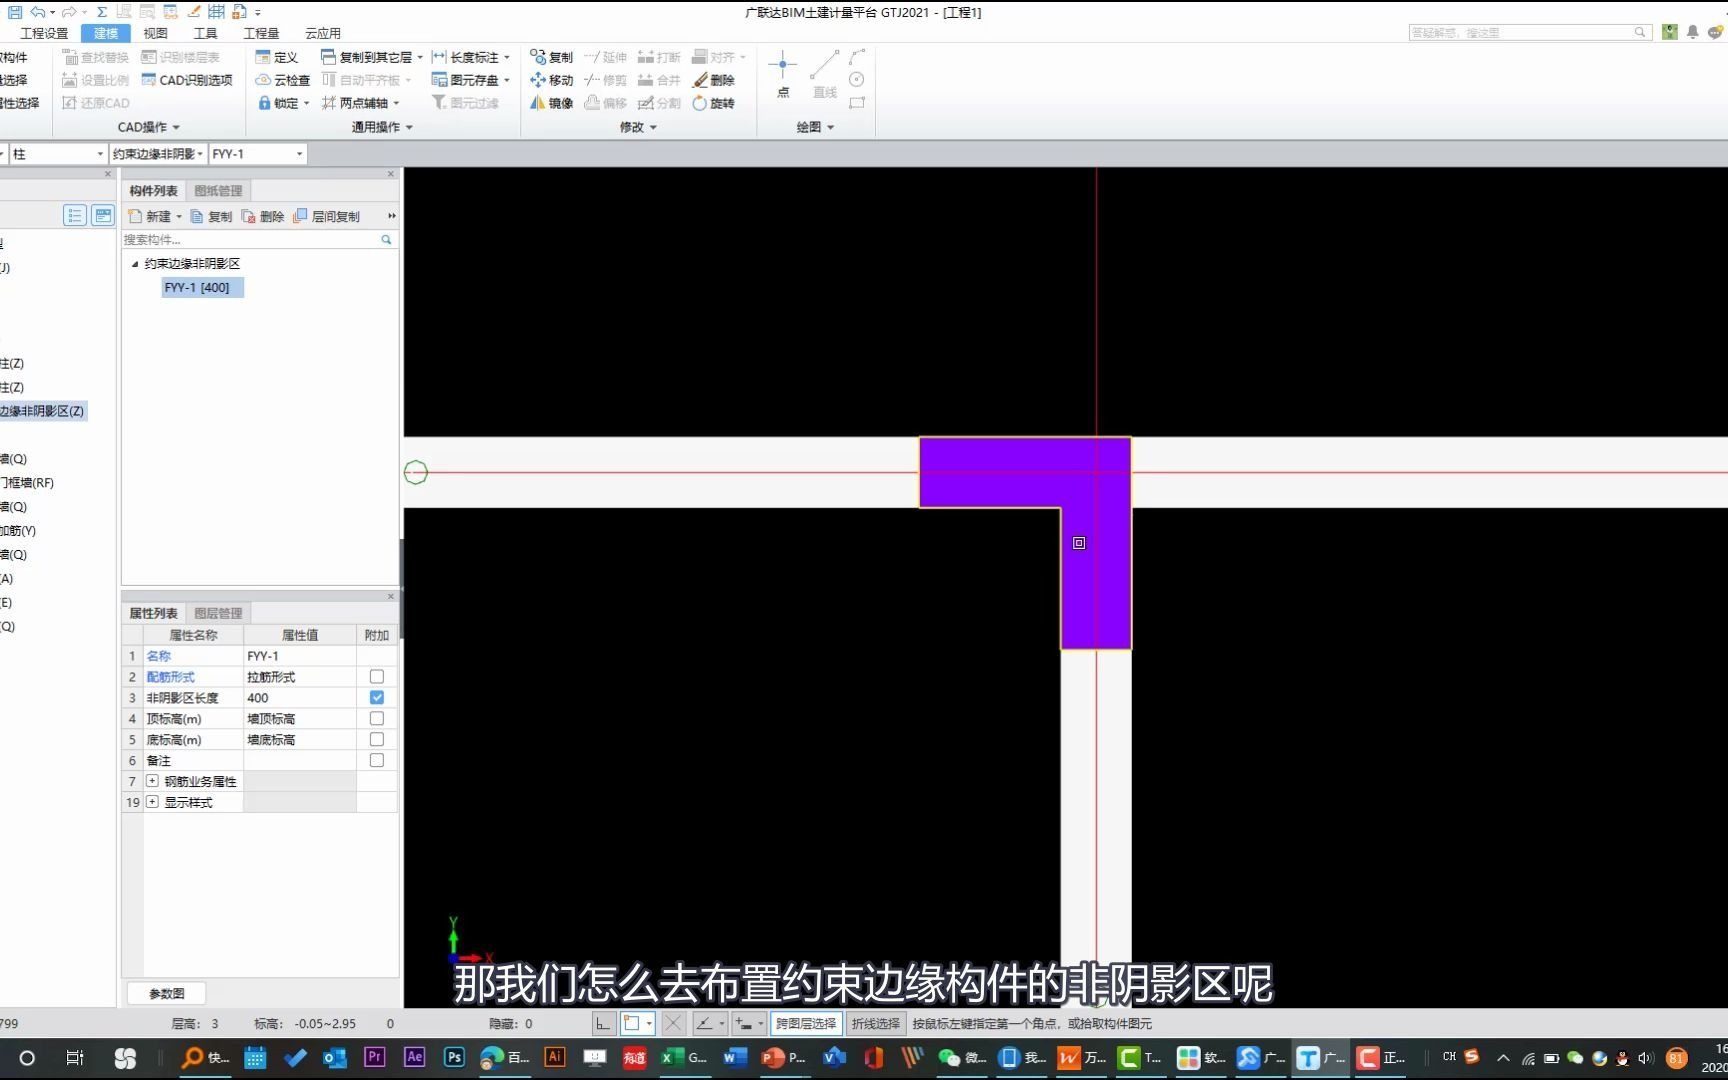Switch to the 图层管理 tab

218,613
